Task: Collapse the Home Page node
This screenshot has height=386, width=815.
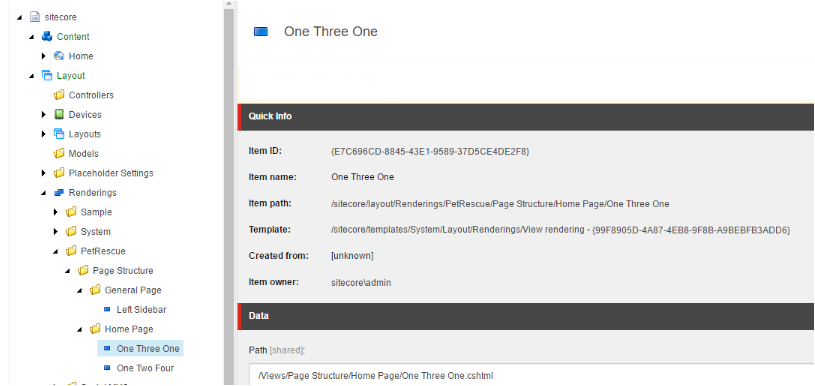Action: [80, 329]
